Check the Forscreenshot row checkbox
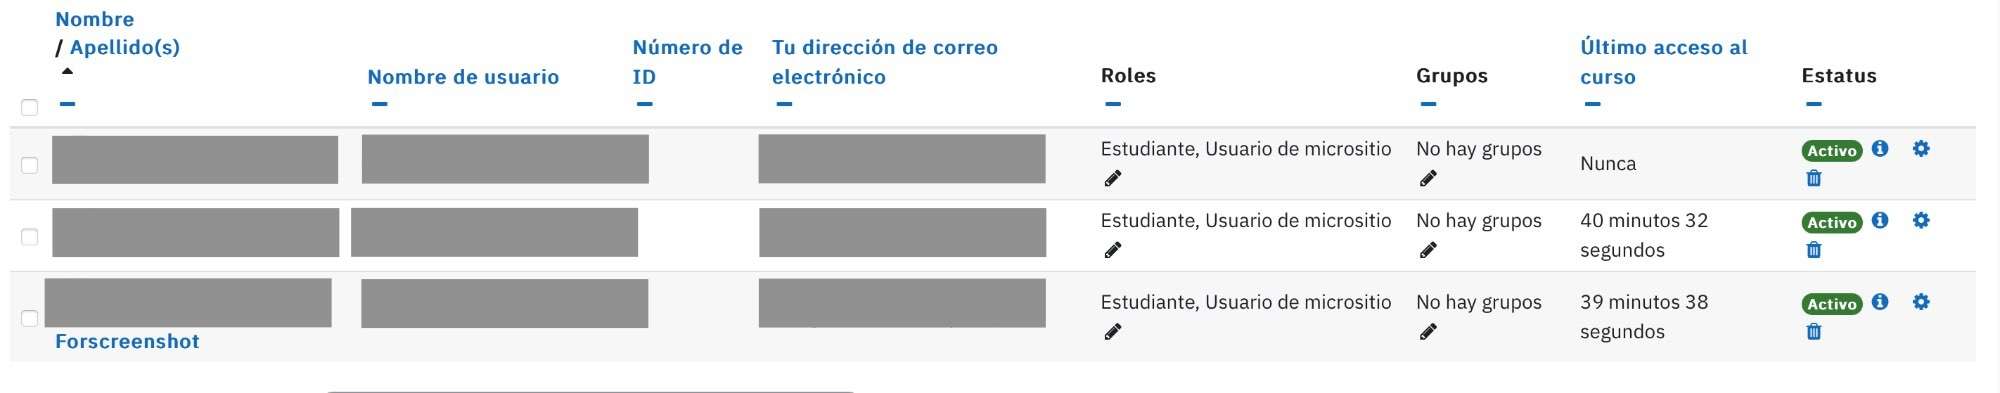Image resolution: width=2000 pixels, height=393 pixels. point(30,318)
